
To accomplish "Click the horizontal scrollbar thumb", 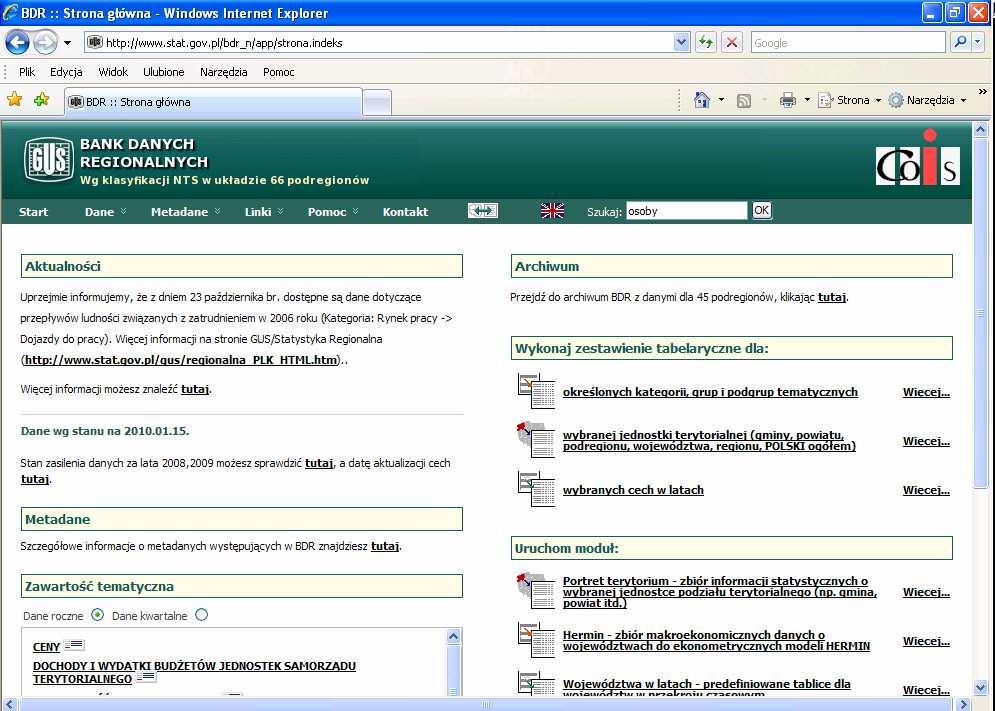I will [487, 704].
